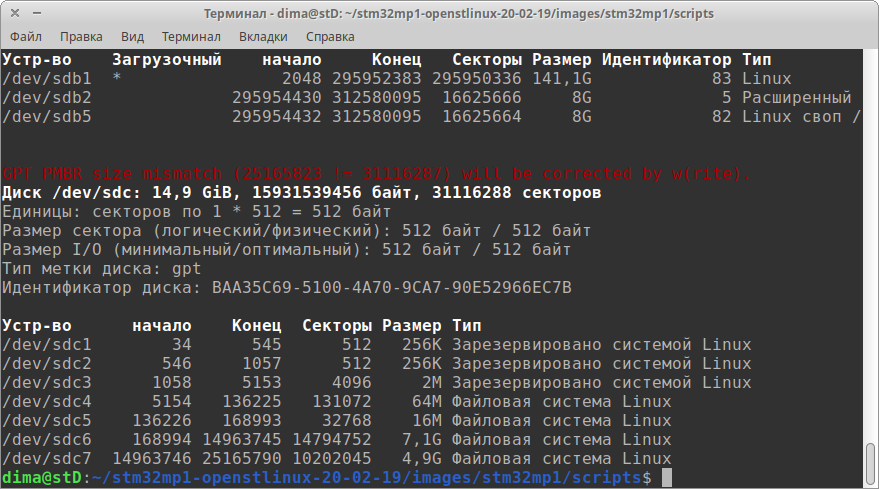This screenshot has width=879, height=489.
Task: Click end sector 25165790 of sdc7
Action: point(242,459)
